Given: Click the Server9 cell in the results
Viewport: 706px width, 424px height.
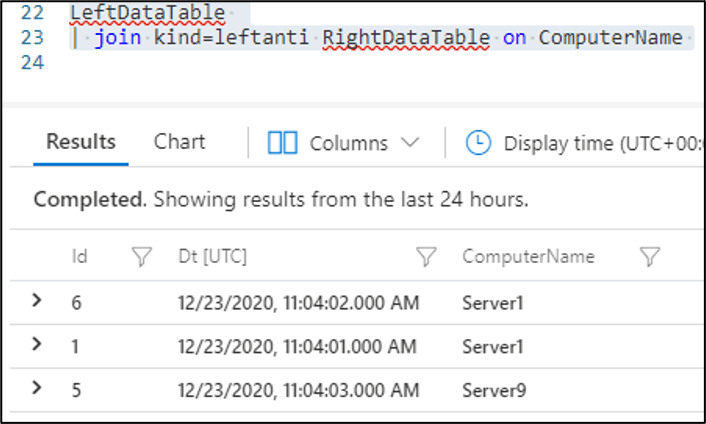Looking at the screenshot, I should [492, 389].
